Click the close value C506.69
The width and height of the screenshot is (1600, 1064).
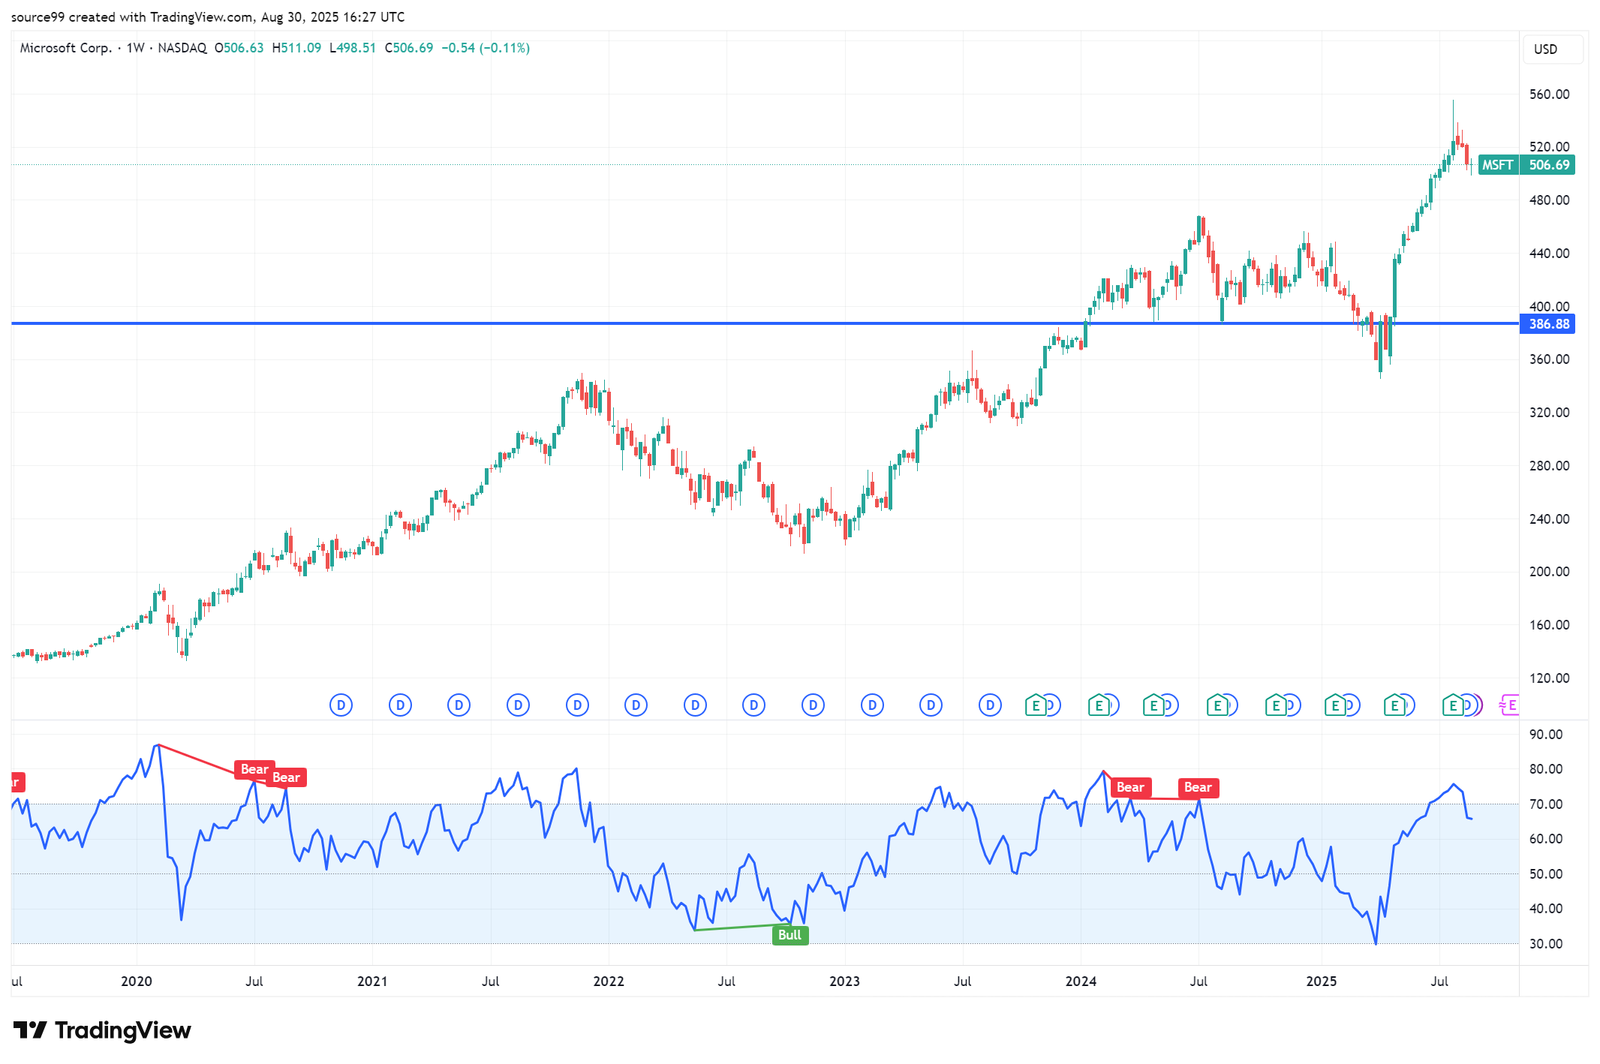click(409, 48)
